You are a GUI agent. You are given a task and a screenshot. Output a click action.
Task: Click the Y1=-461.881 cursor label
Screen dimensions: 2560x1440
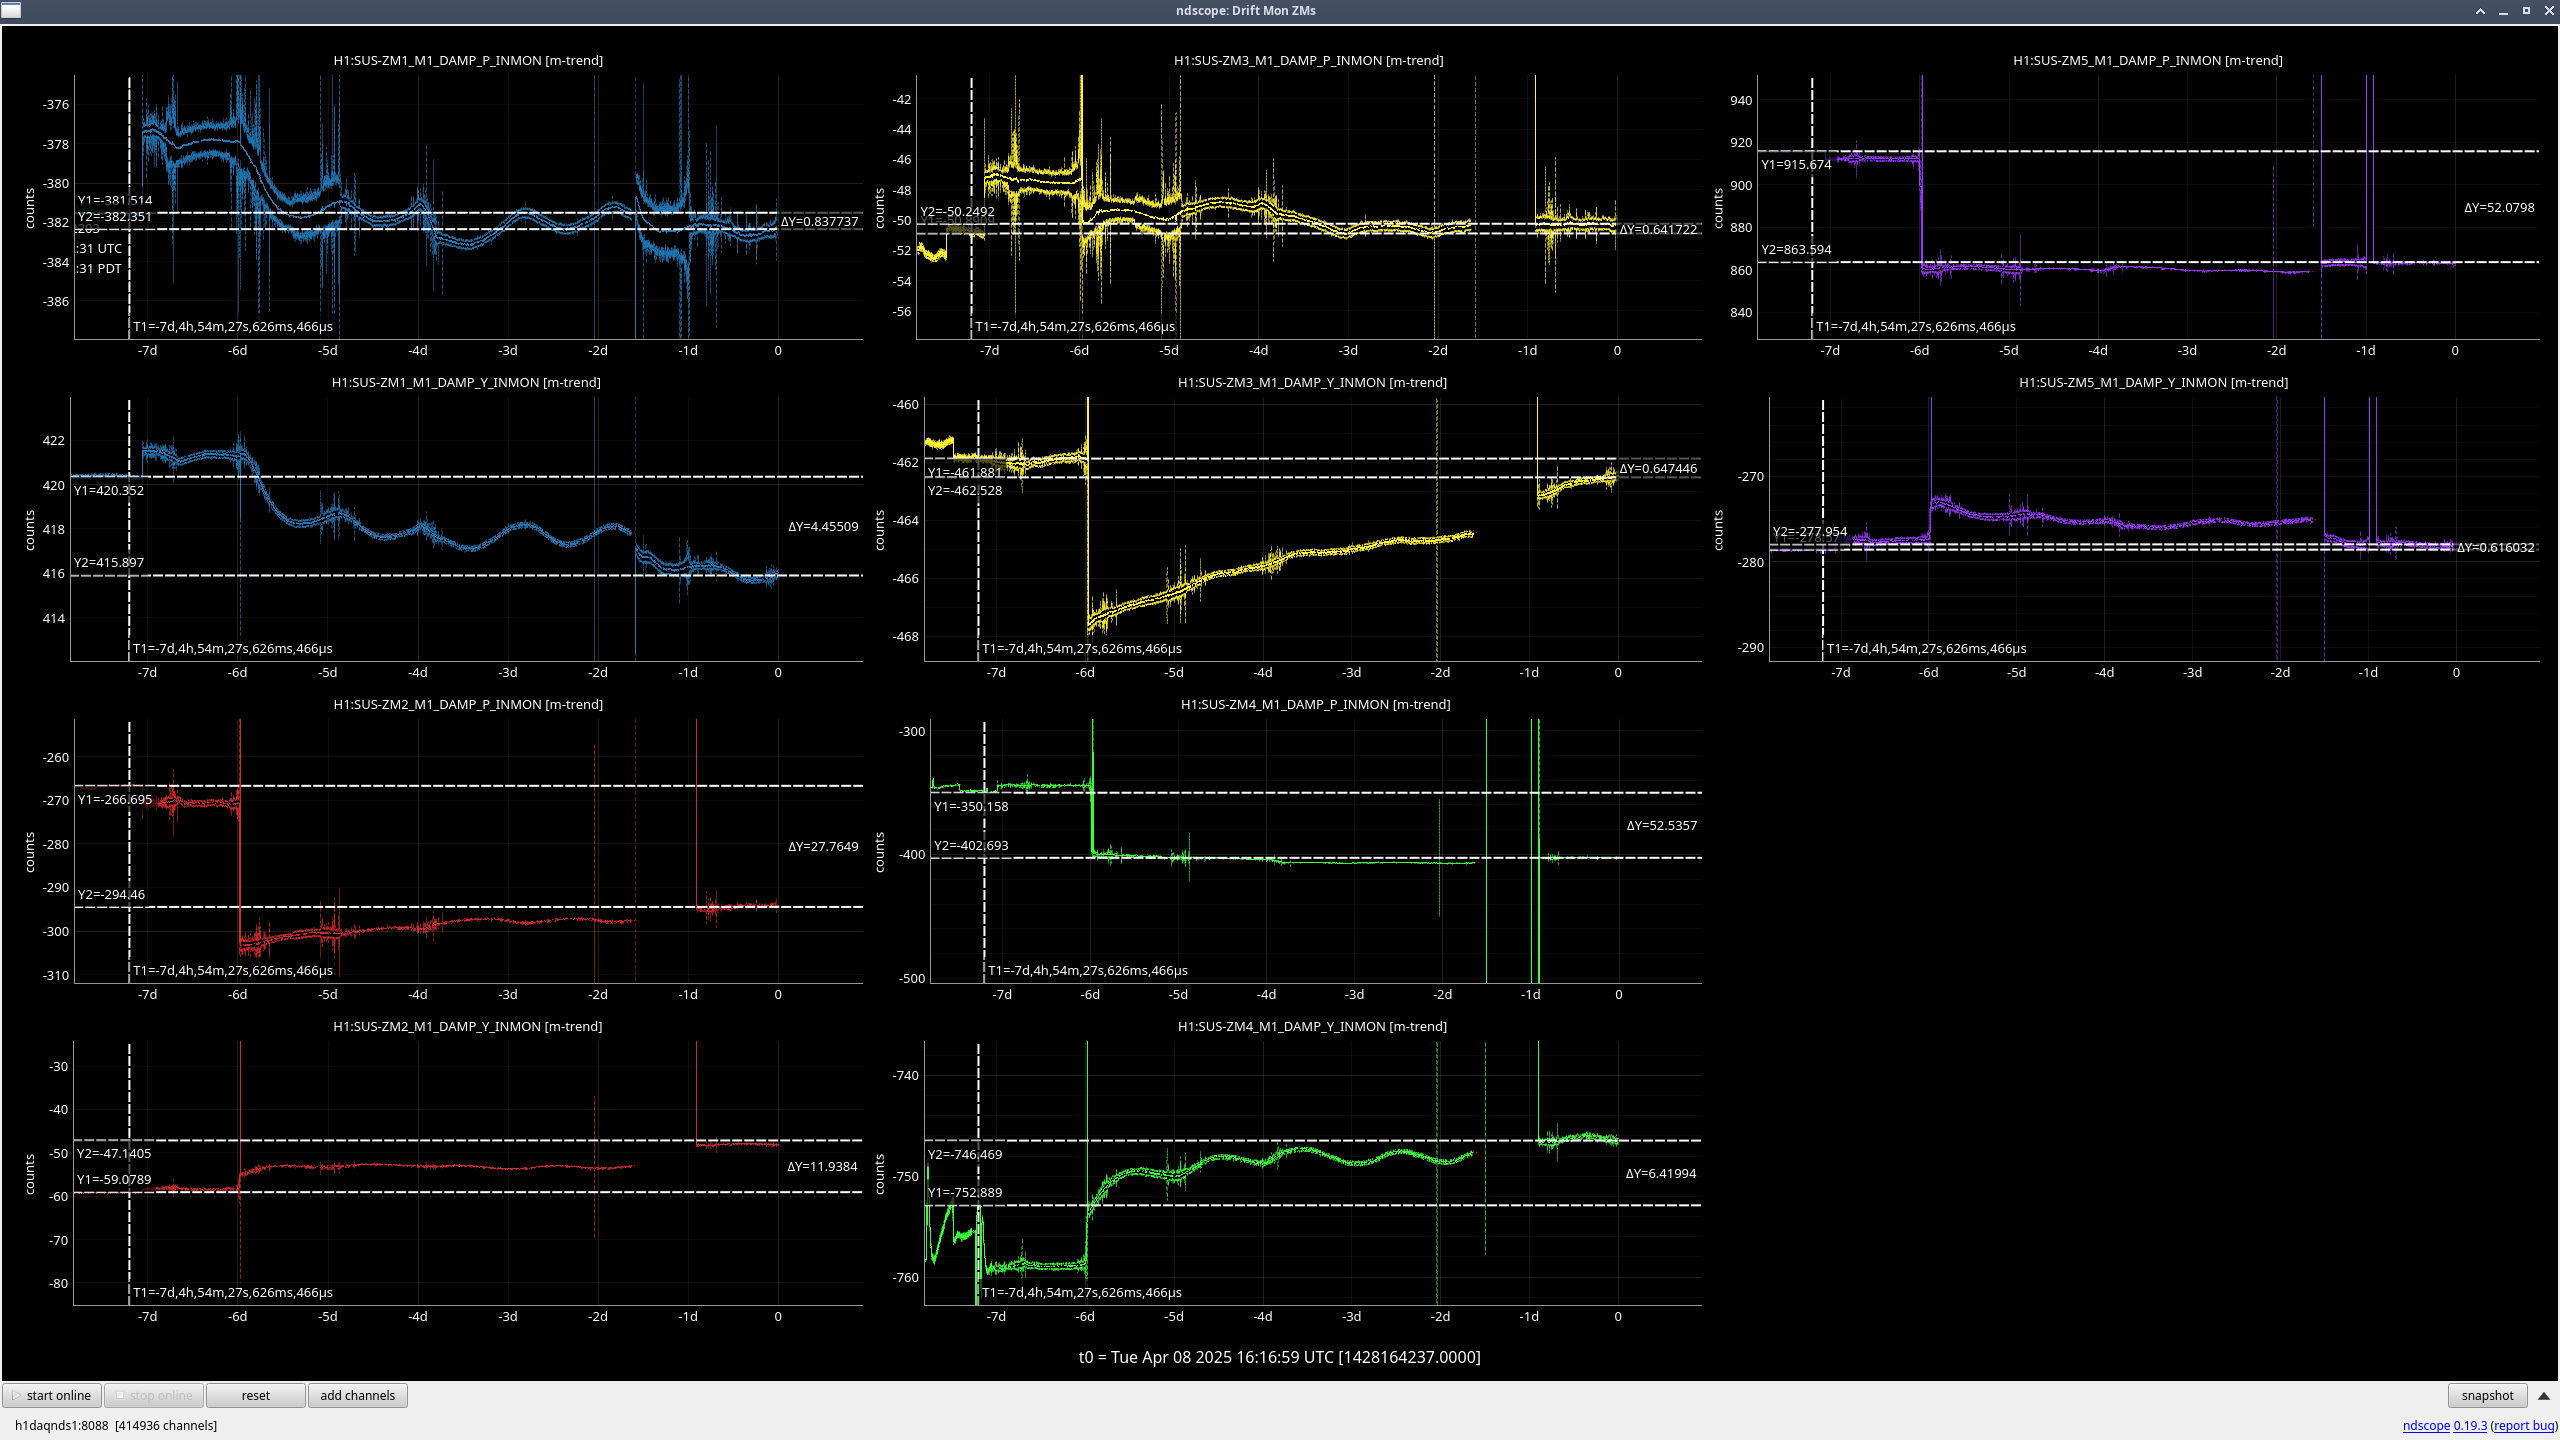click(x=965, y=473)
